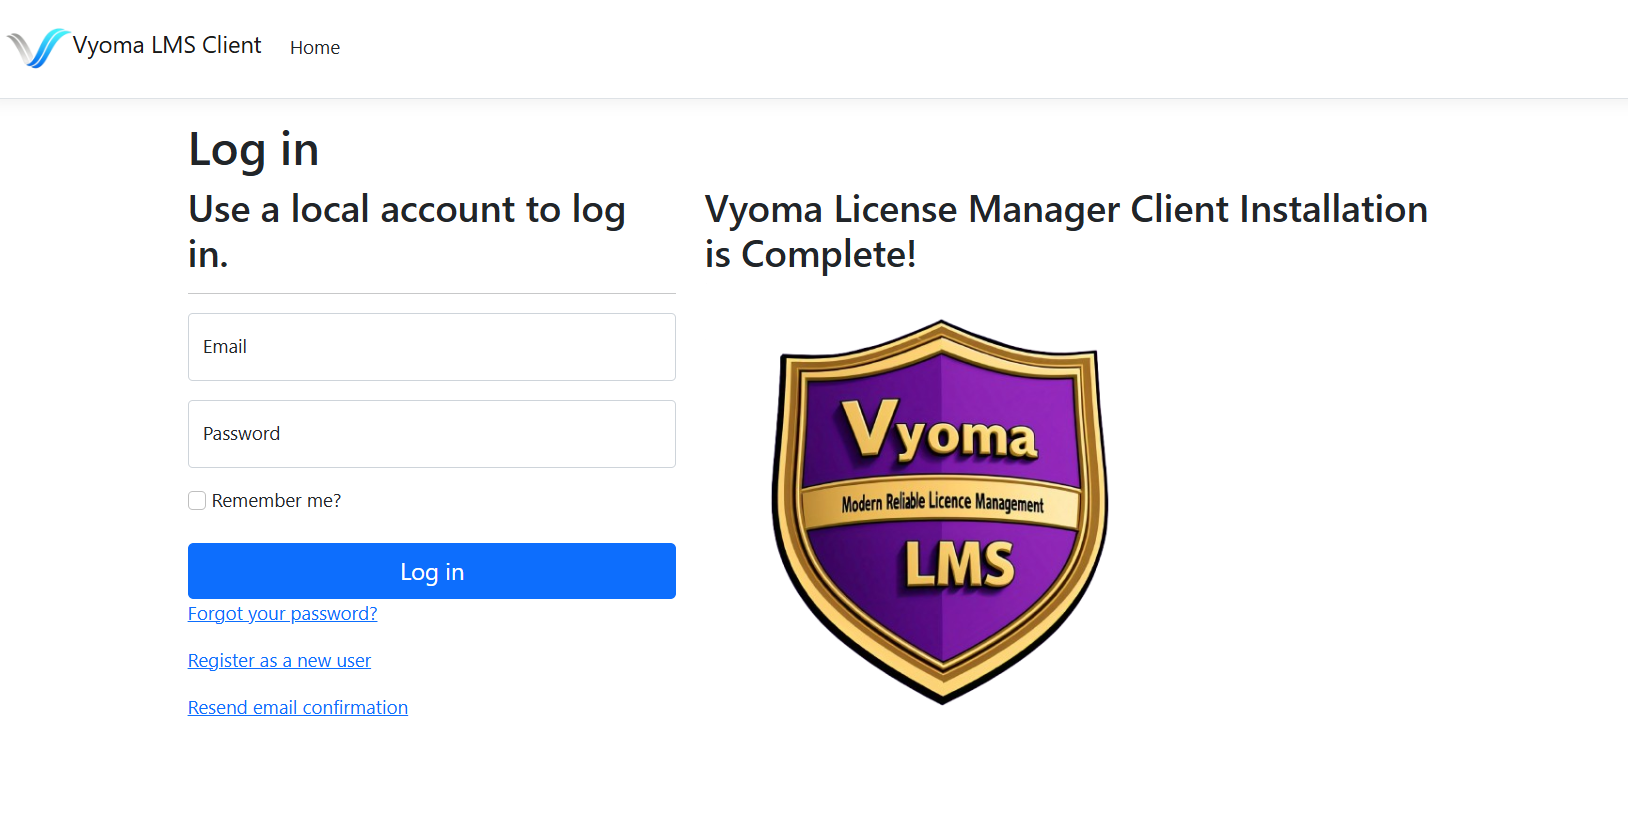This screenshot has height=813, width=1628.
Task: Click inside the Email input field
Action: (x=431, y=347)
